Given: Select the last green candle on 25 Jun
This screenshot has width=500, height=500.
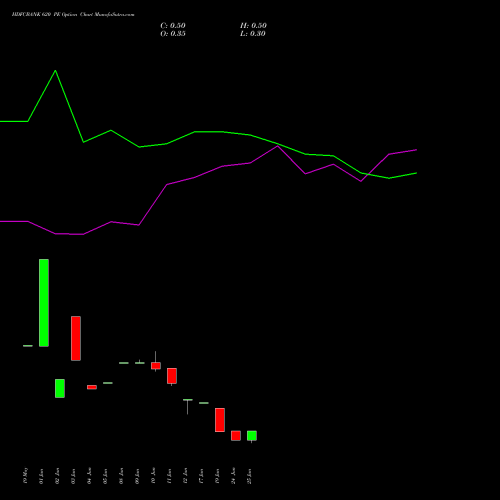Looking at the screenshot, I should (x=252, y=436).
